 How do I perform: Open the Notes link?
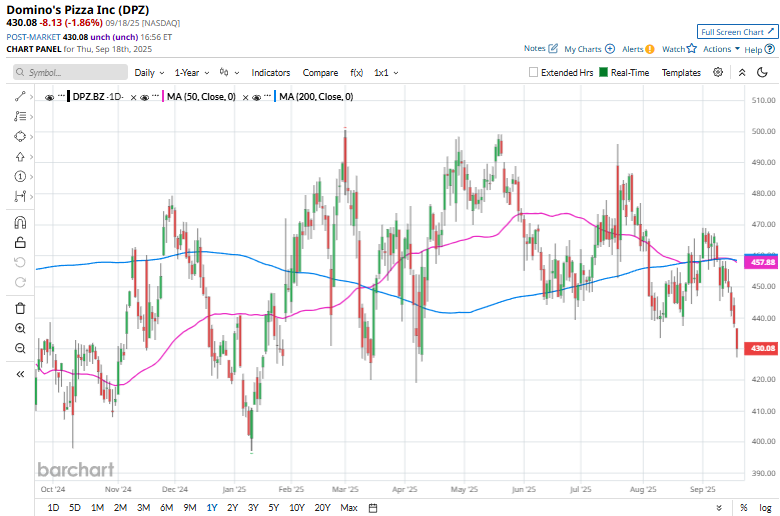click(x=534, y=48)
